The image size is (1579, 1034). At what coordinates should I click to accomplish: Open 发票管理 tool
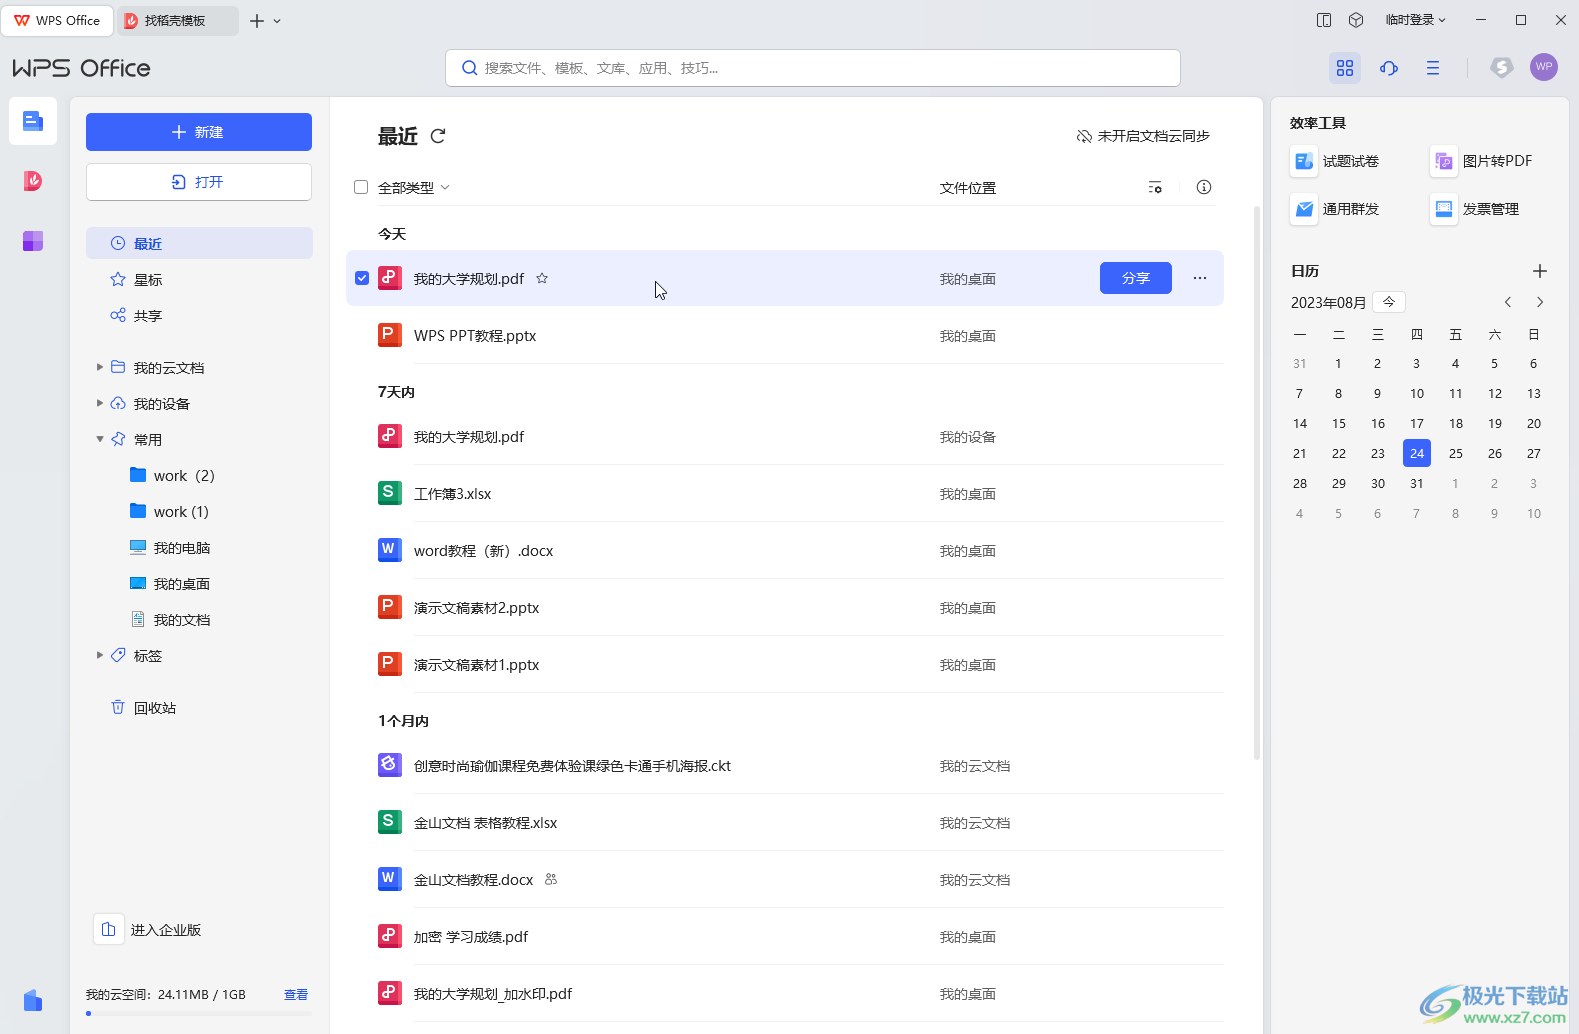tap(1475, 209)
